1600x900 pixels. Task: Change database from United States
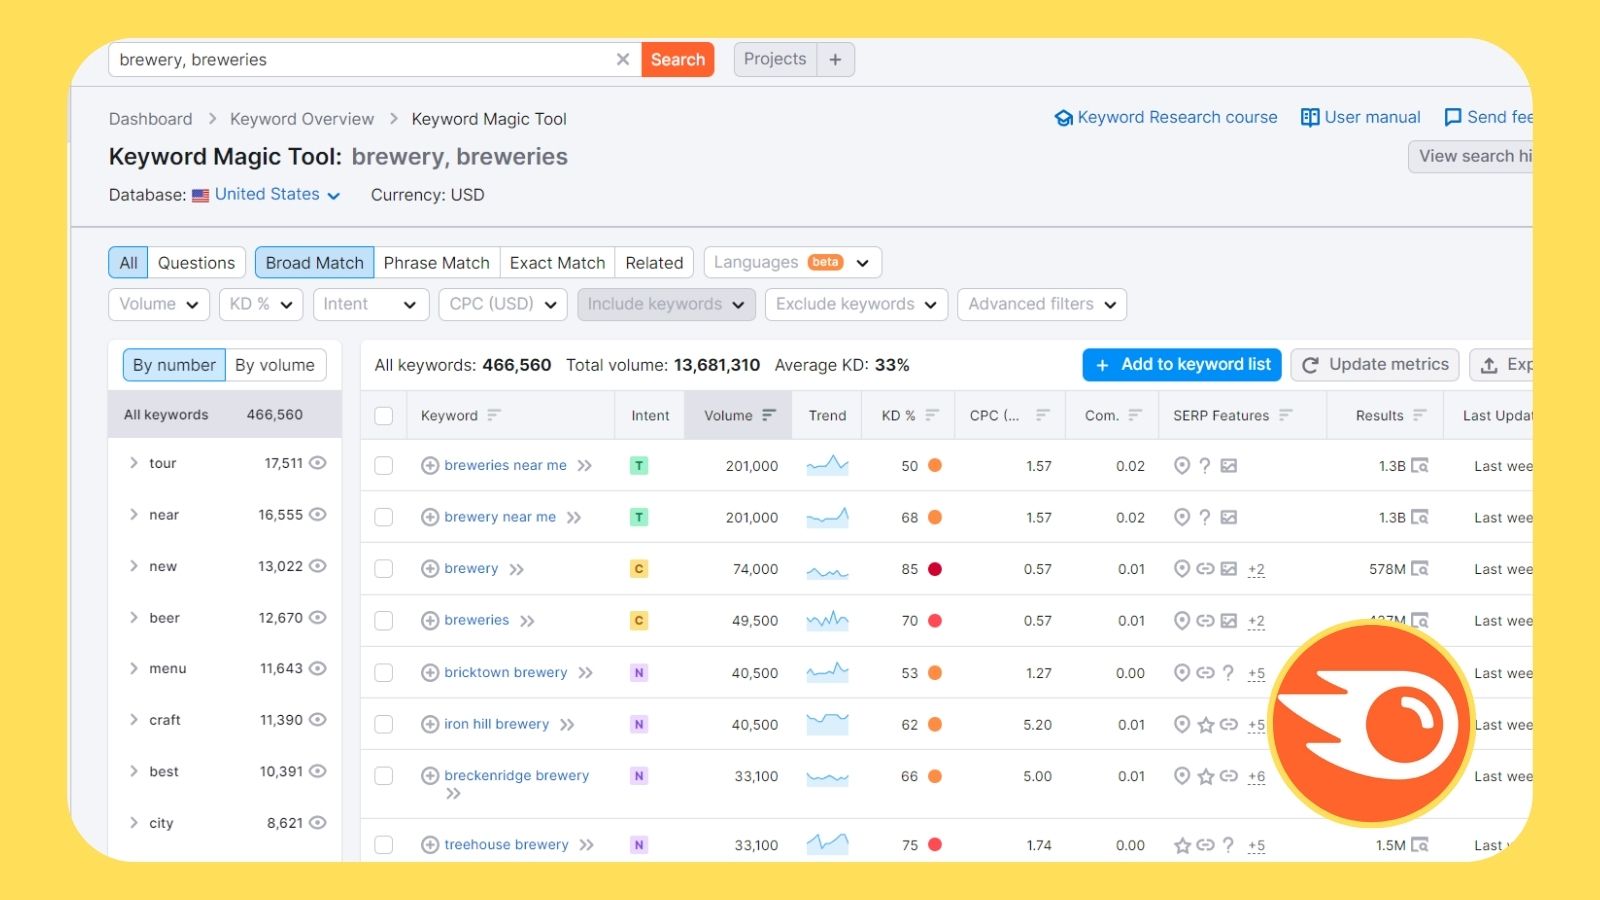pyautogui.click(x=277, y=195)
